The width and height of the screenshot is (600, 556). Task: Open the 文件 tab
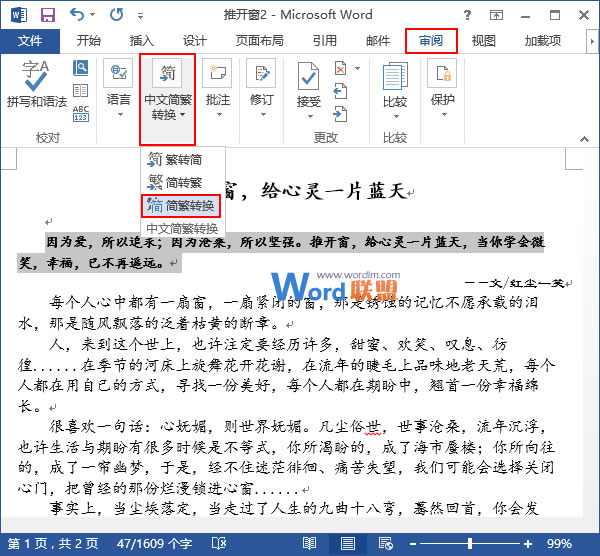click(30, 41)
